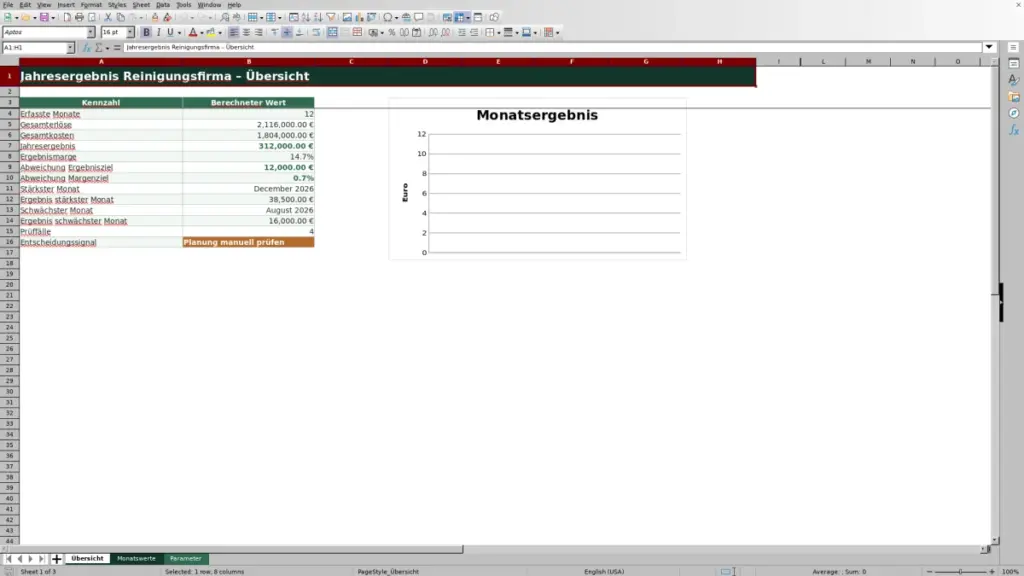
Task: Open the font name dropdown
Action: (90, 32)
